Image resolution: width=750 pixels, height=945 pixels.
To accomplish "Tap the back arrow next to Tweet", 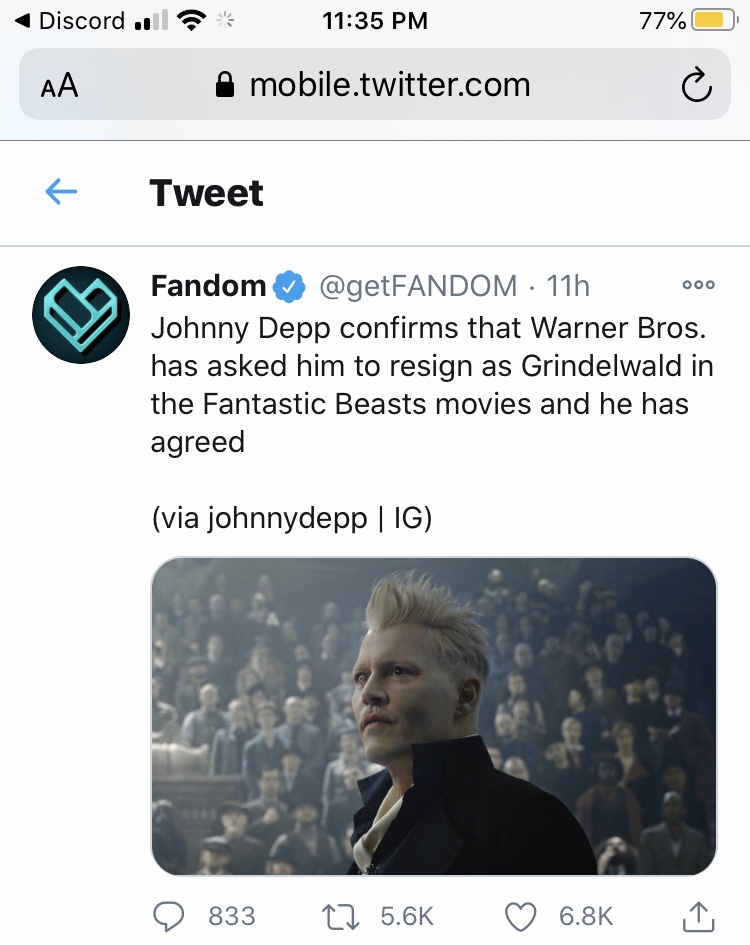I will [61, 192].
